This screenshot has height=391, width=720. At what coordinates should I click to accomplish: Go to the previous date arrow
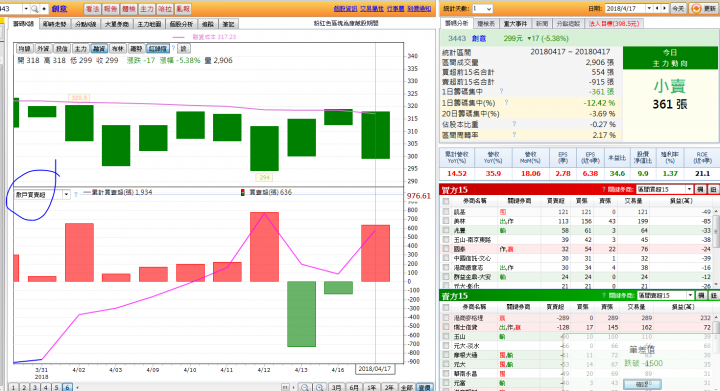click(657, 9)
